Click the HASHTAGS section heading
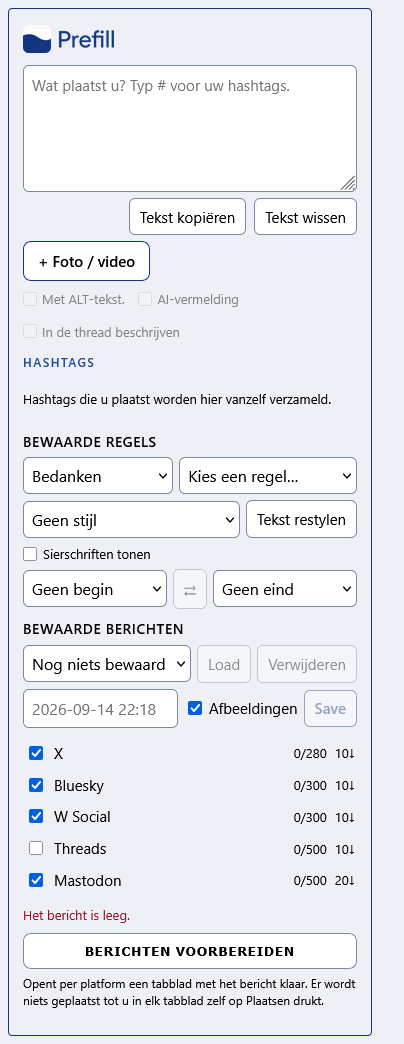Image resolution: width=404 pixels, height=1044 pixels. click(59, 363)
